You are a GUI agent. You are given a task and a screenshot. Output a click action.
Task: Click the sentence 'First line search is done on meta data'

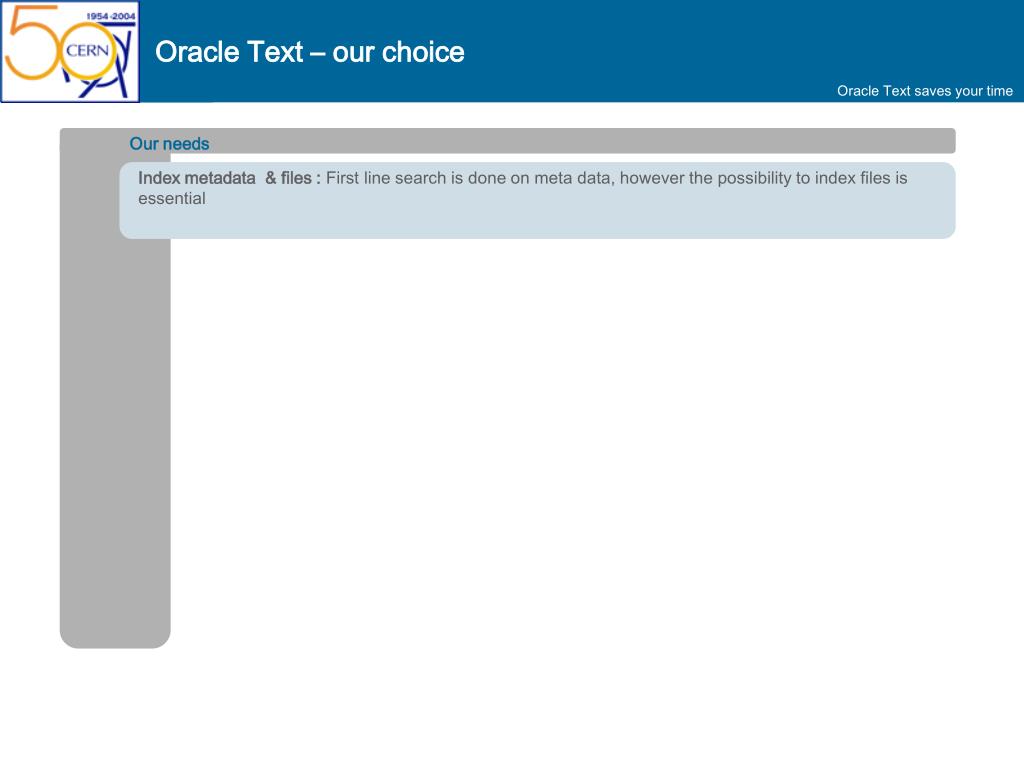[x=470, y=178]
